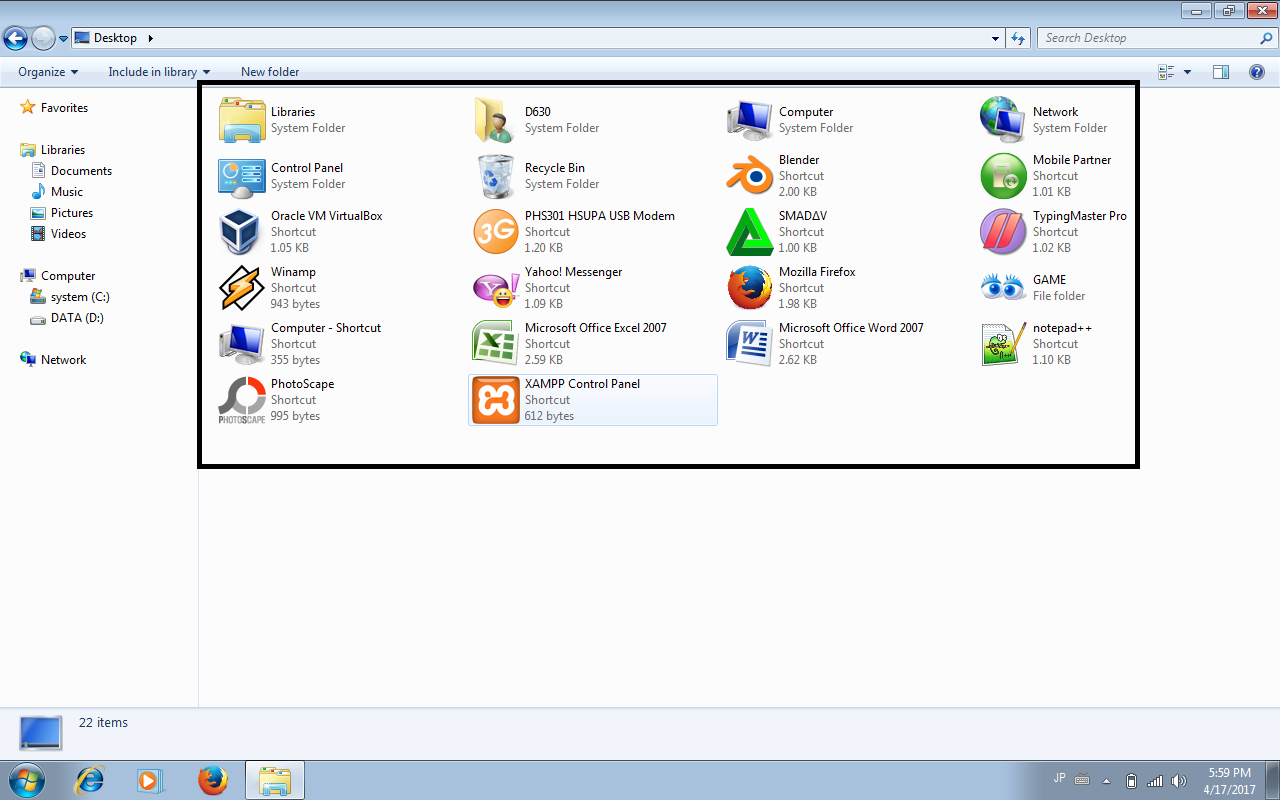Click the notepad++ shortcut icon
Screen dimensions: 1280x800
(1004, 344)
